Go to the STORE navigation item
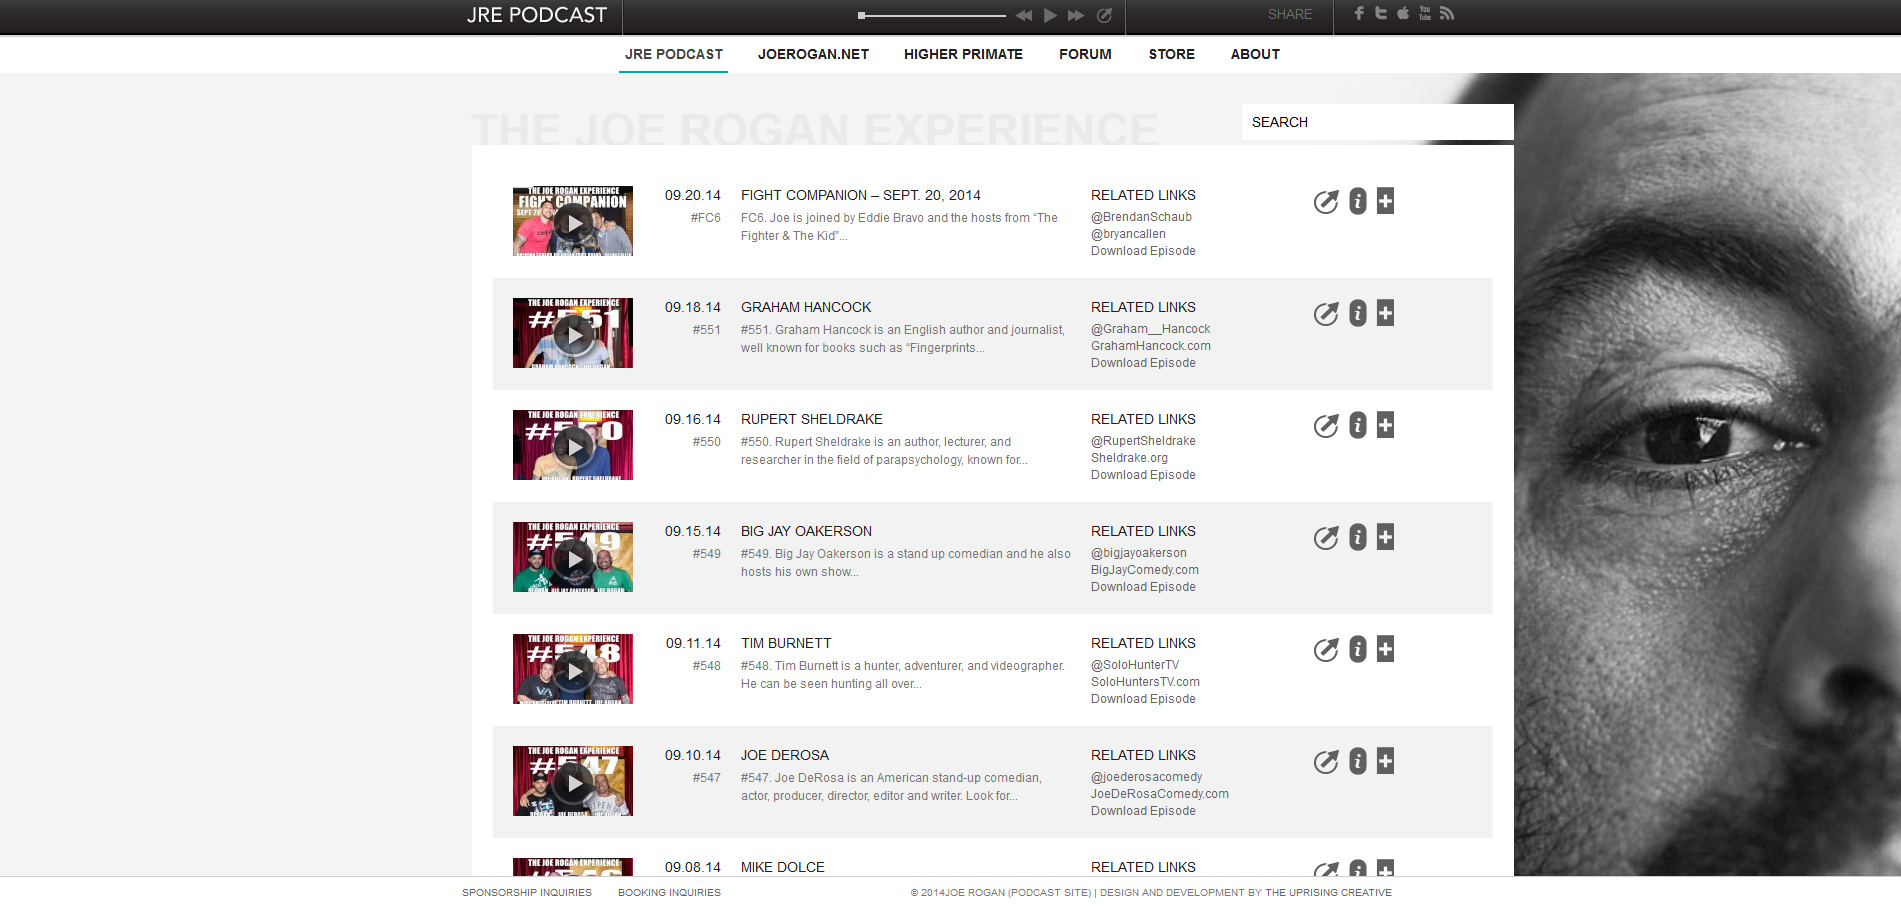The width and height of the screenshot is (1901, 907). [1171, 54]
